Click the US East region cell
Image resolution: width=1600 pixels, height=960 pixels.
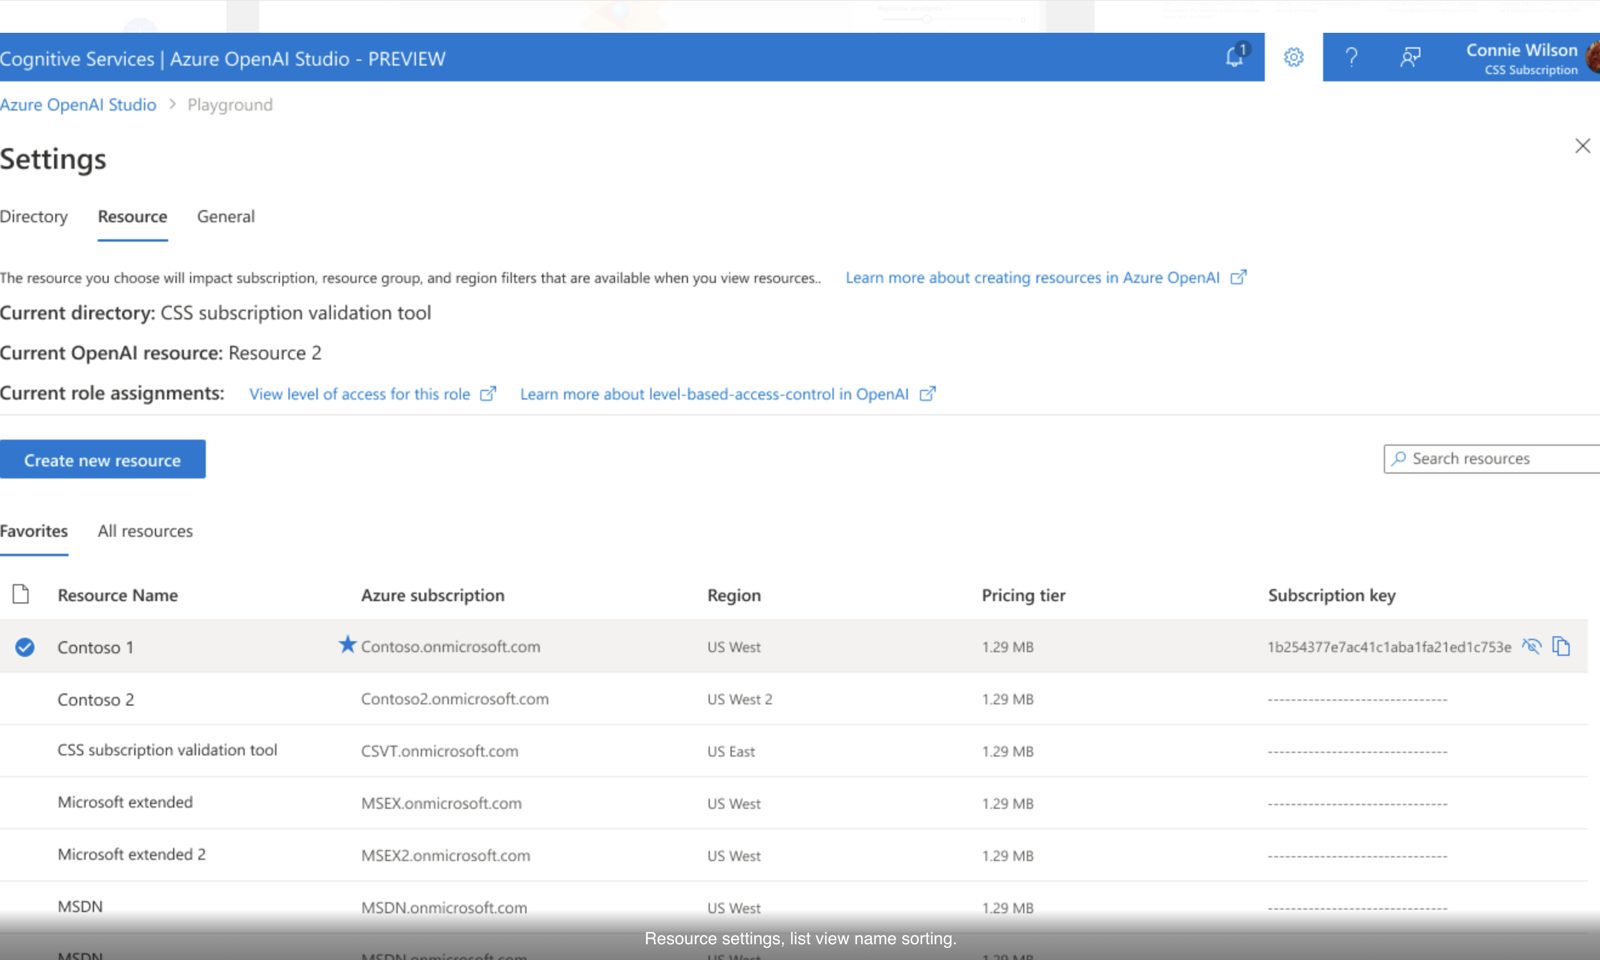[x=731, y=751]
